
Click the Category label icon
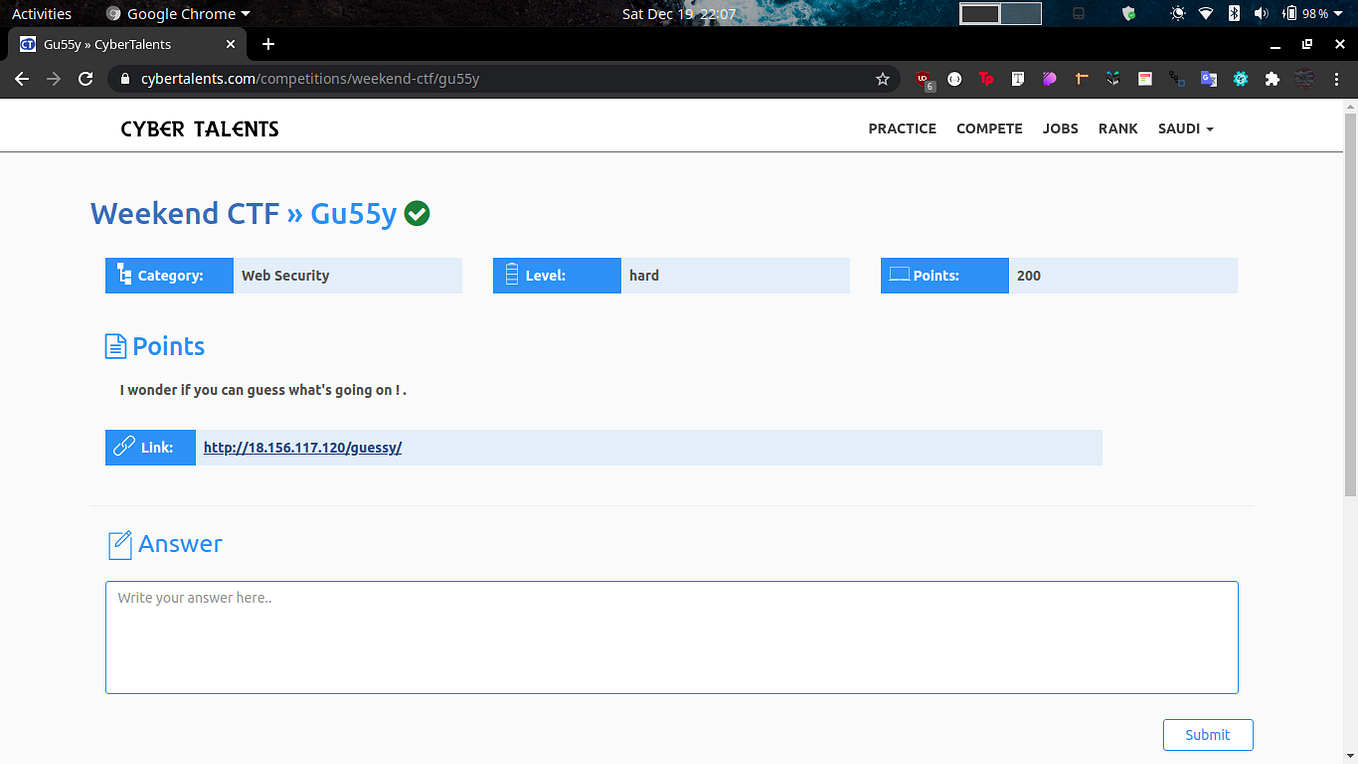125,275
